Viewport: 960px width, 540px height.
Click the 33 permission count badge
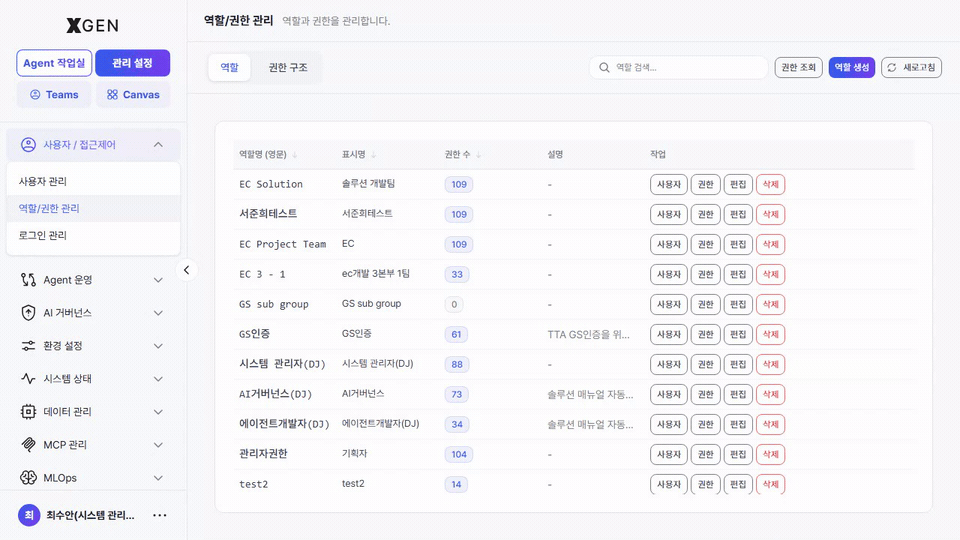[457, 274]
